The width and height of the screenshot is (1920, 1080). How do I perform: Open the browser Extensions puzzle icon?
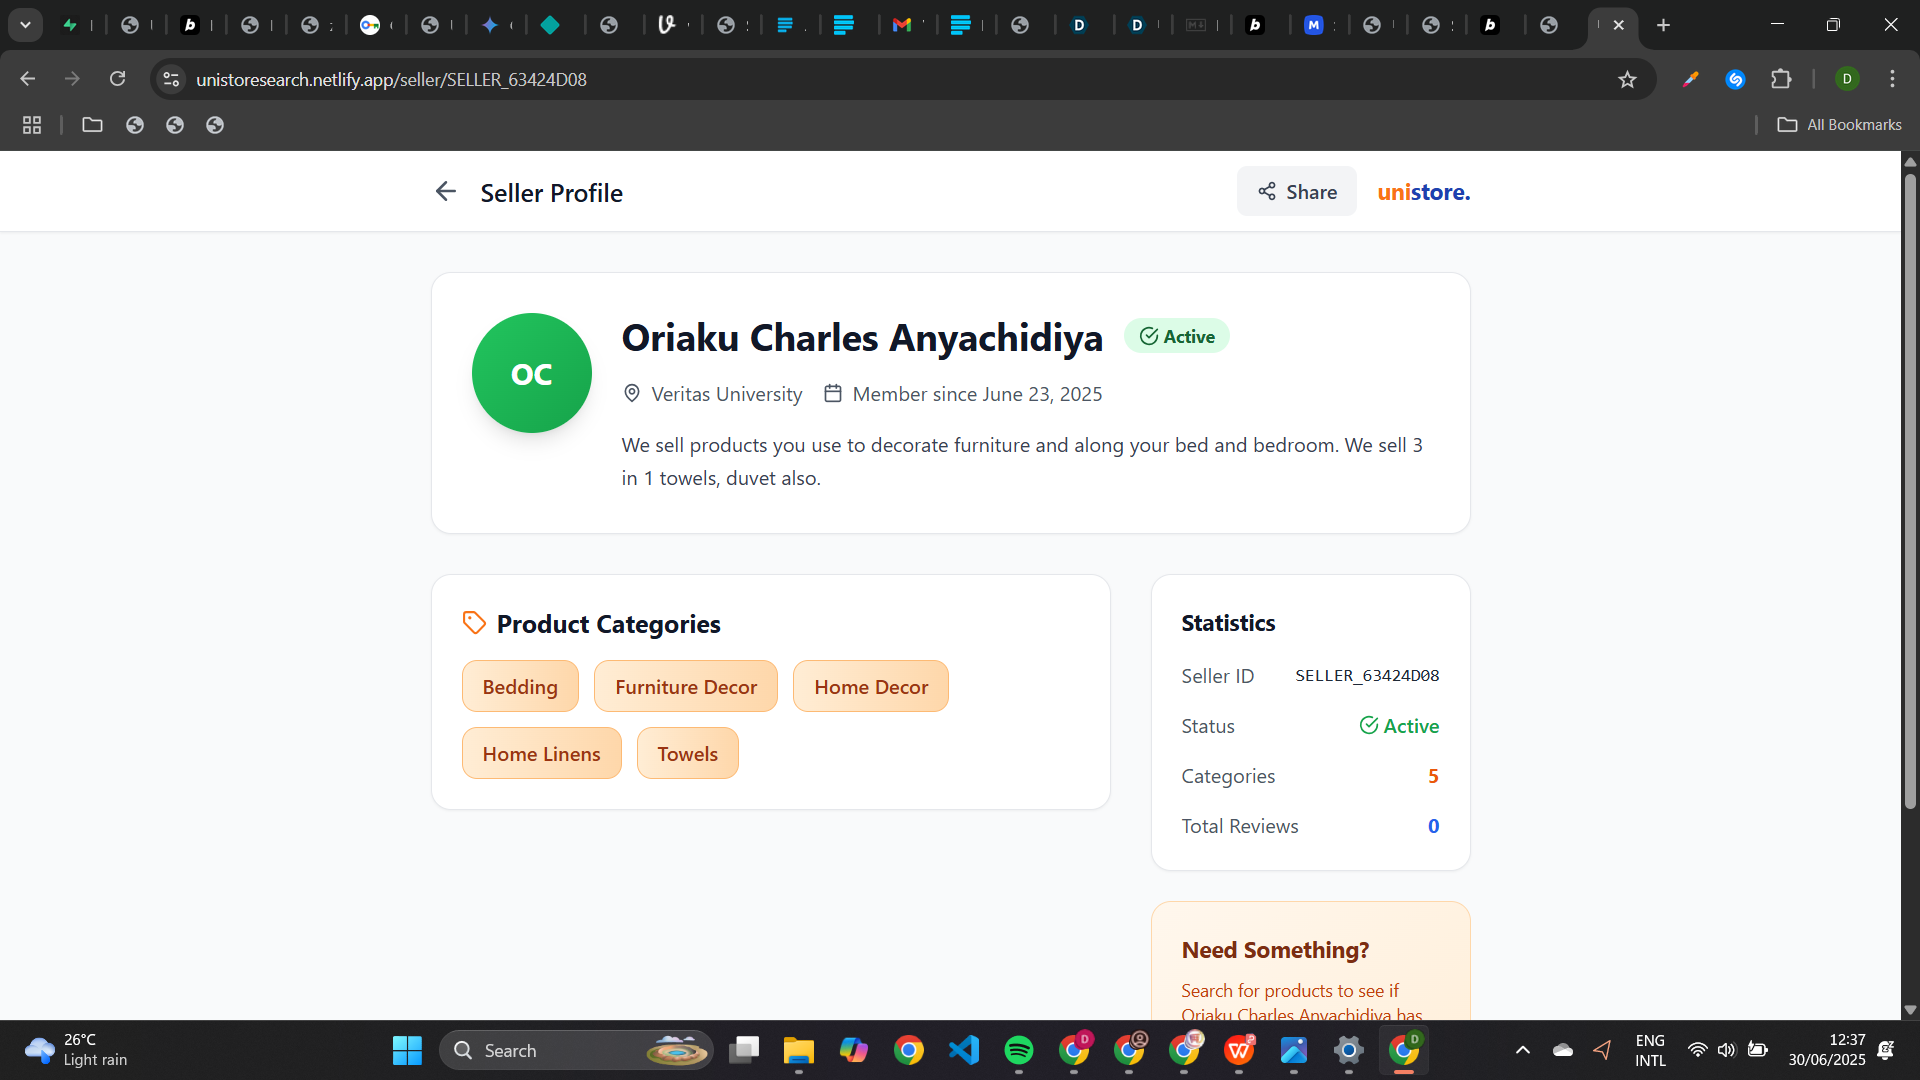(1781, 79)
